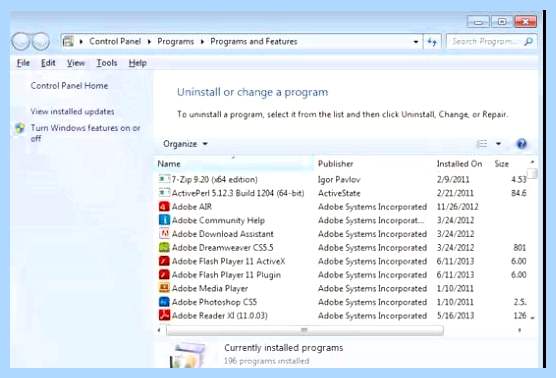The height and width of the screenshot is (378, 556).
Task: Click the Adobe Flash Player 11 ActiveX icon
Action: [164, 261]
